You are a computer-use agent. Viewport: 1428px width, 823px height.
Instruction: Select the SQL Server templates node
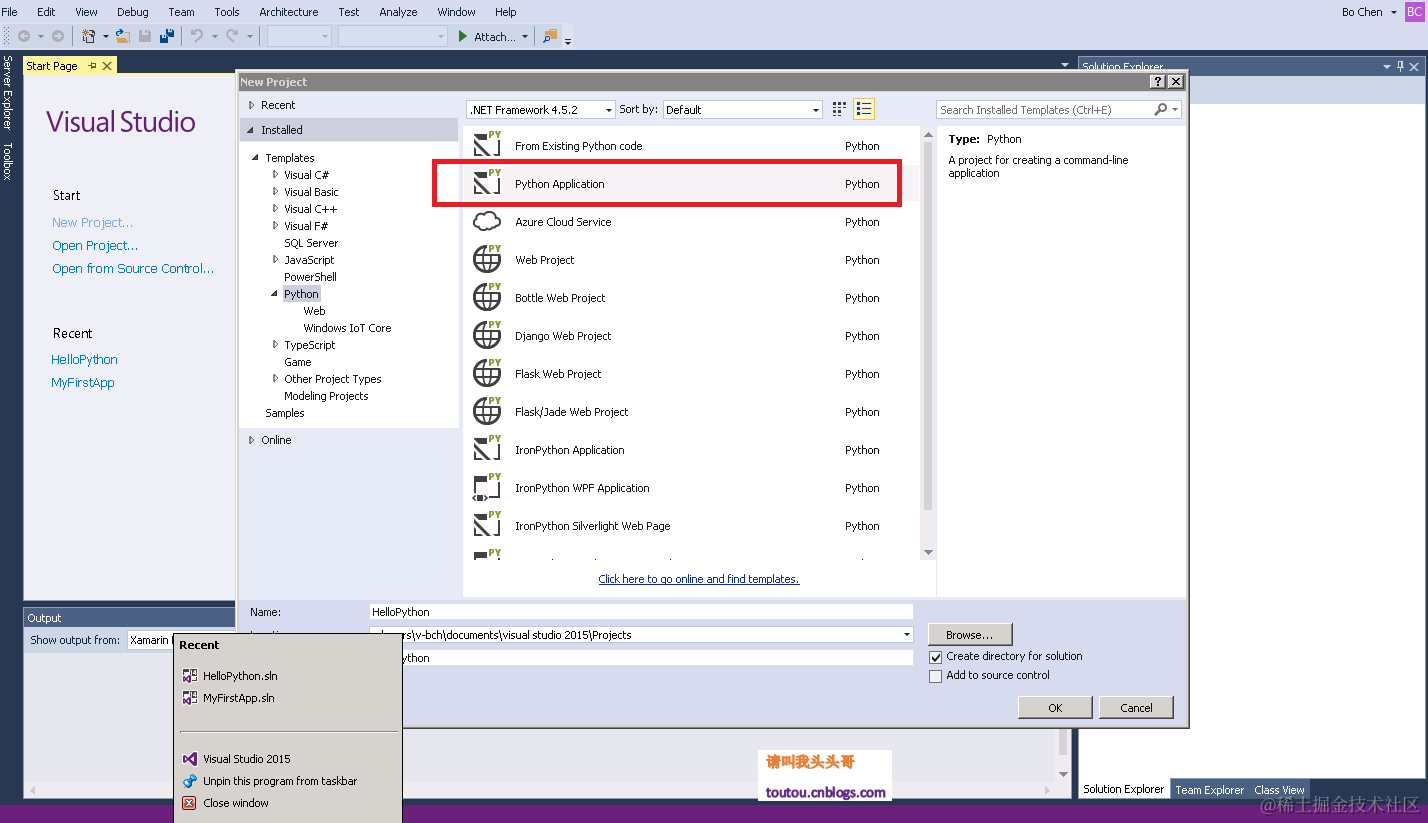click(x=311, y=243)
